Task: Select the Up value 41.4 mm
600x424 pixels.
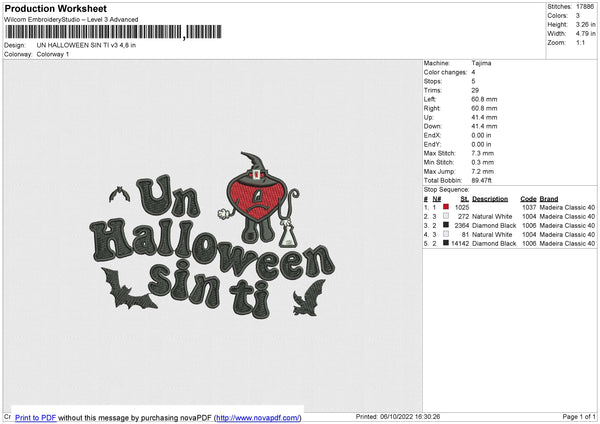Action: 484,117
